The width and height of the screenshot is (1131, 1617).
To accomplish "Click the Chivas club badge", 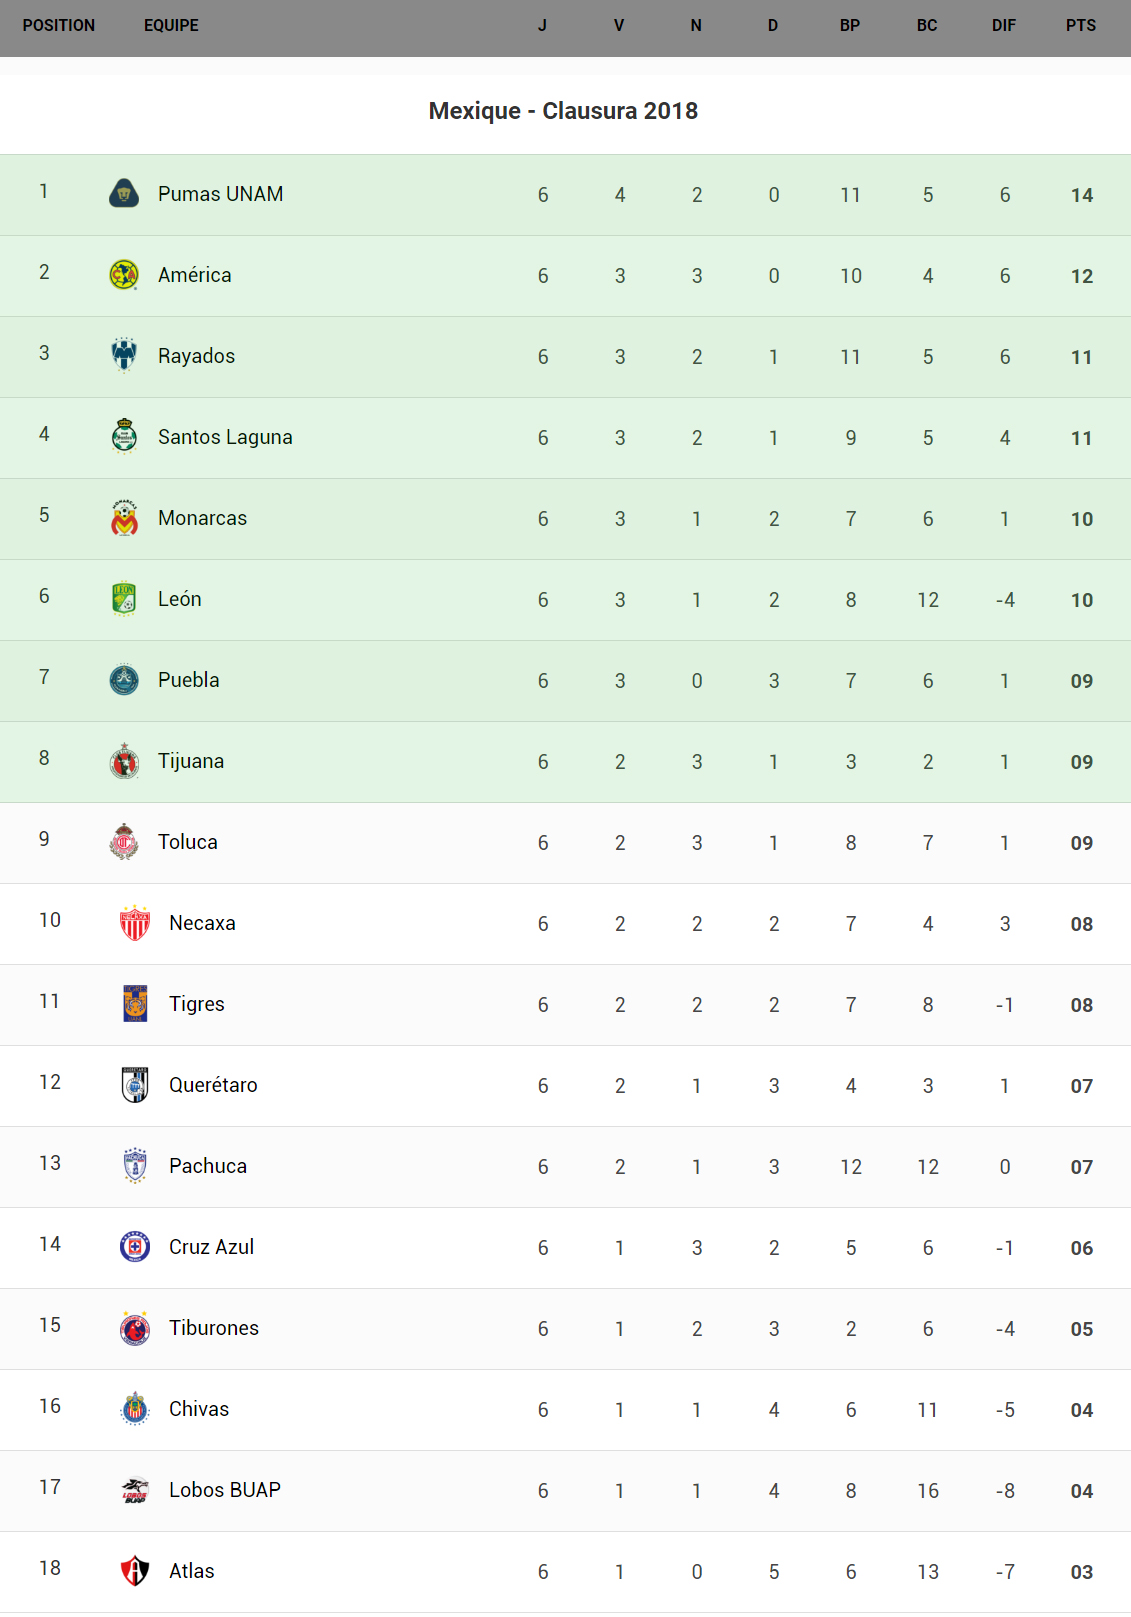I will (135, 1409).
